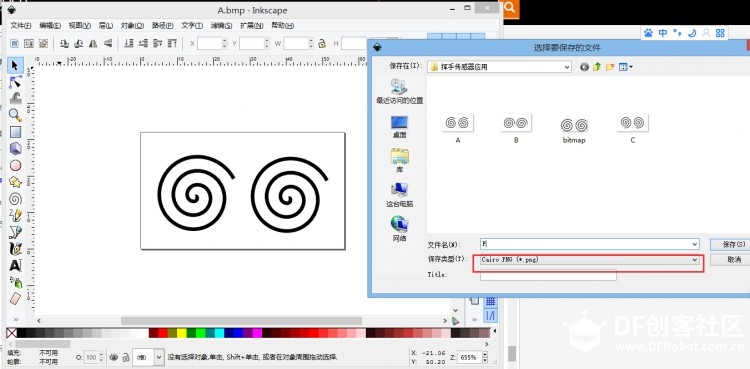Rotate selection 90° clockwise icon
The image size is (750, 369).
[x=78, y=44]
